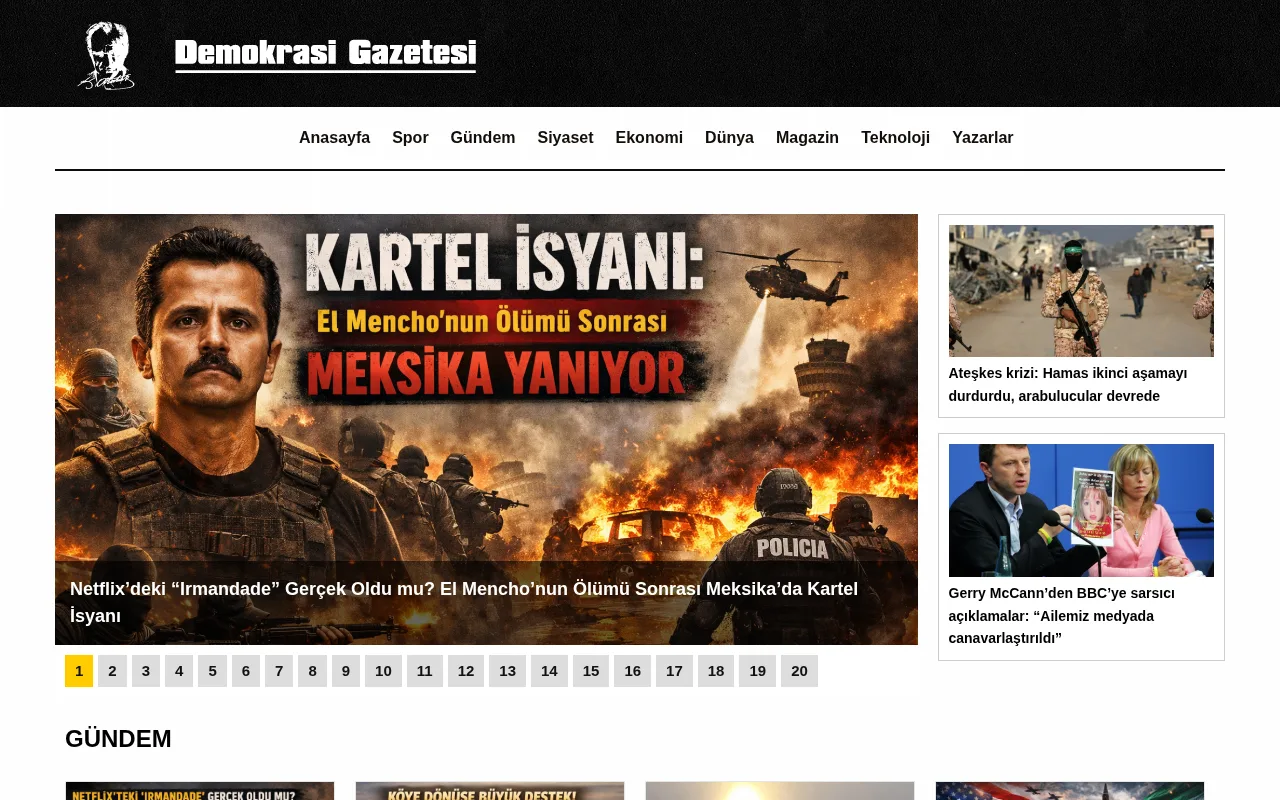This screenshot has height=800, width=1280.
Task: Open the Gerry McCann press conference image
Action: (x=1081, y=510)
